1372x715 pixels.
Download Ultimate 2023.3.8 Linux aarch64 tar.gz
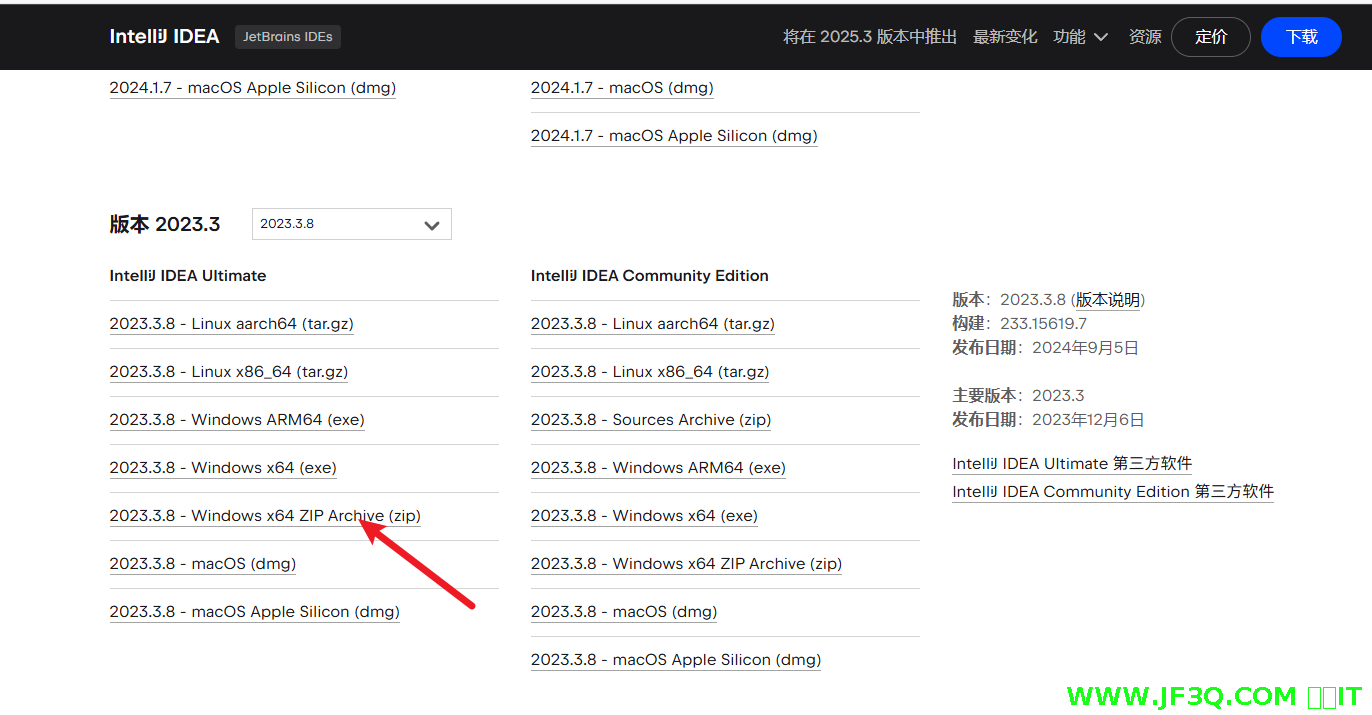[x=231, y=324]
